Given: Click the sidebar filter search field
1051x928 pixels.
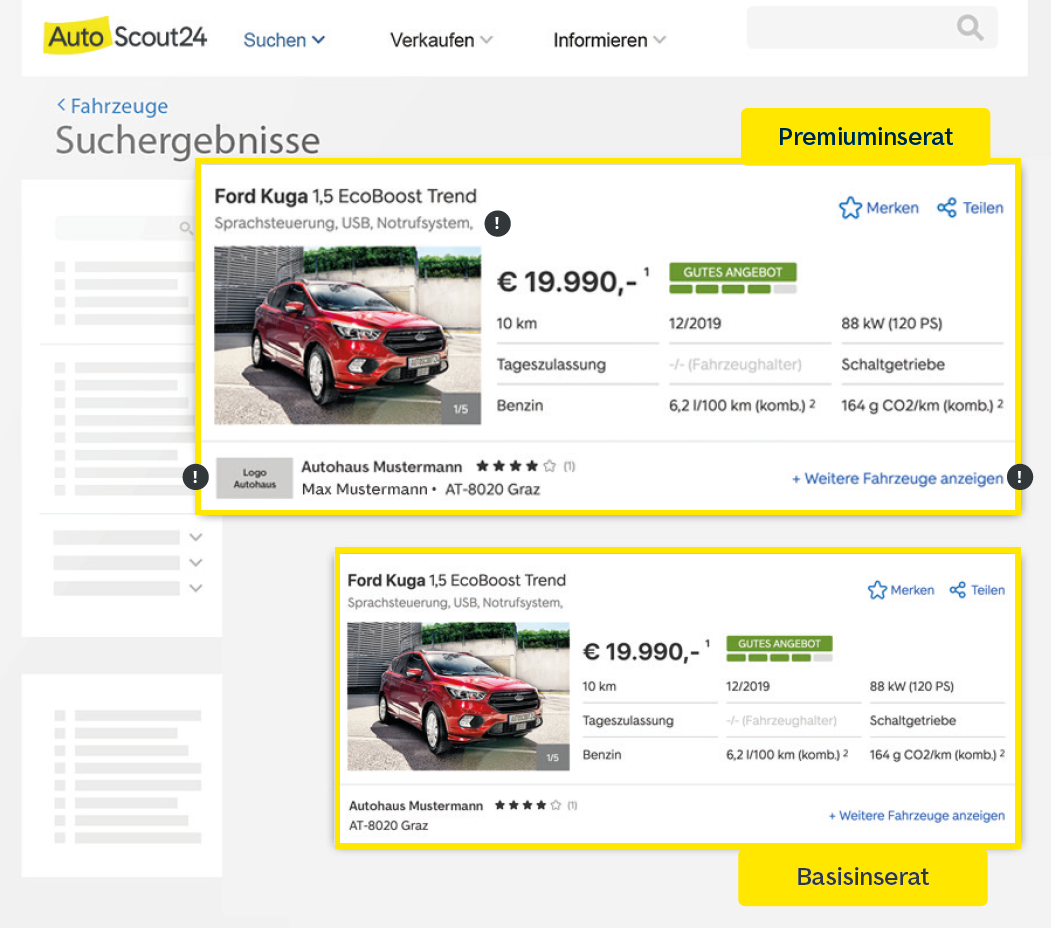Looking at the screenshot, I should coord(125,228).
